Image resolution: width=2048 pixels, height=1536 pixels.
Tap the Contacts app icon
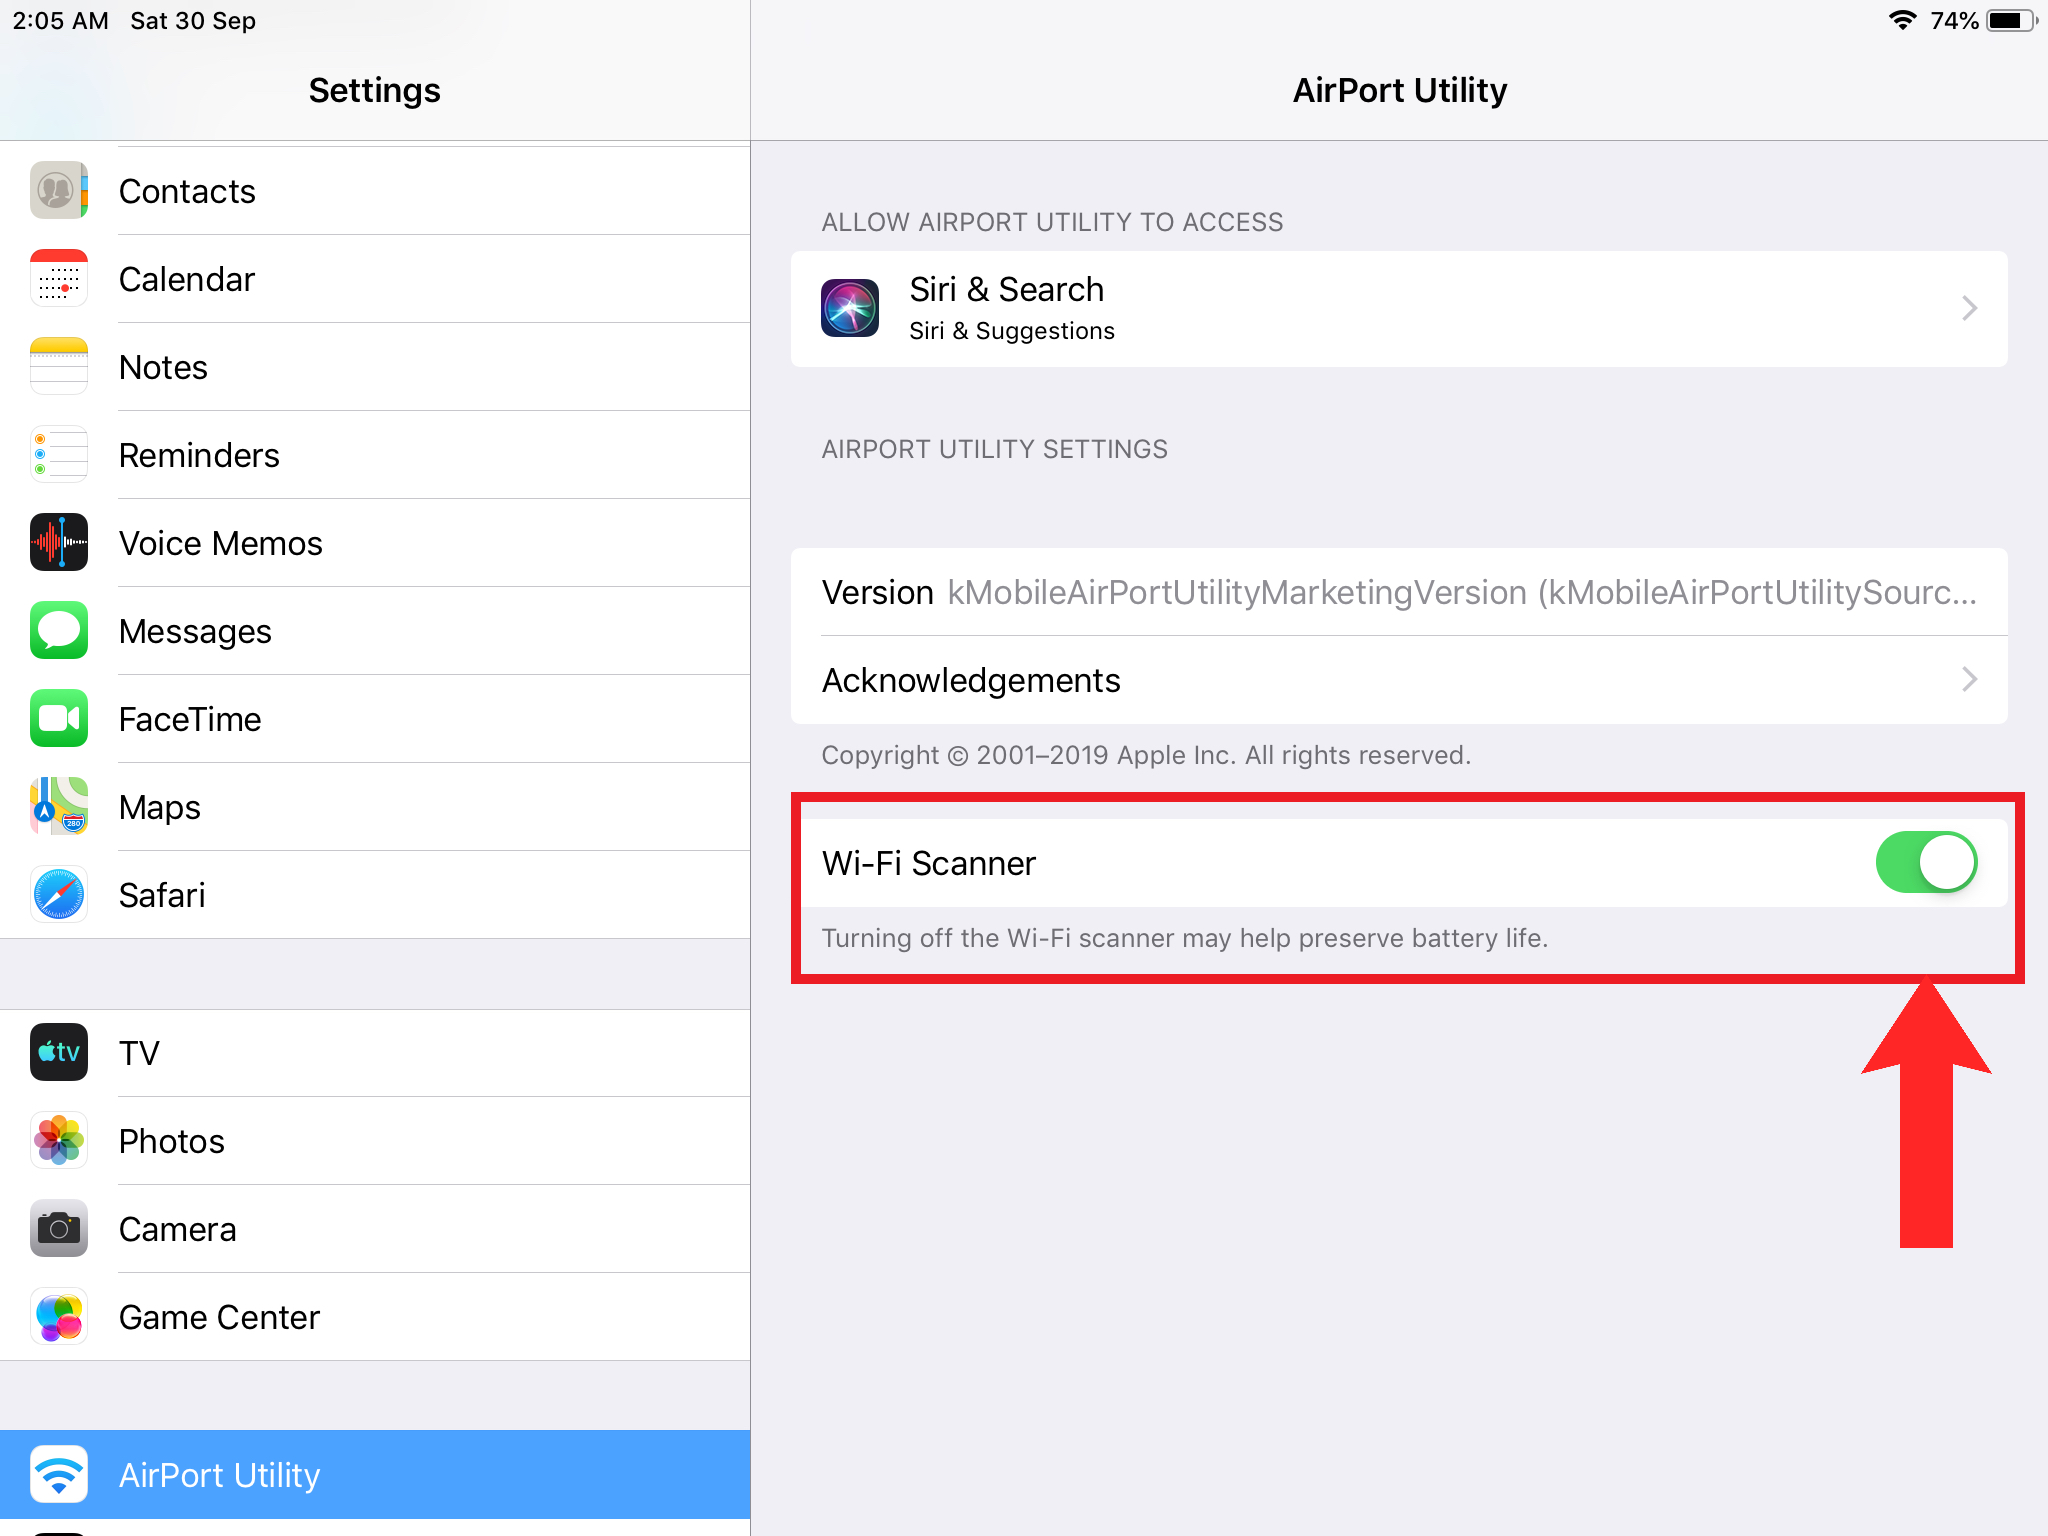coord(59,190)
